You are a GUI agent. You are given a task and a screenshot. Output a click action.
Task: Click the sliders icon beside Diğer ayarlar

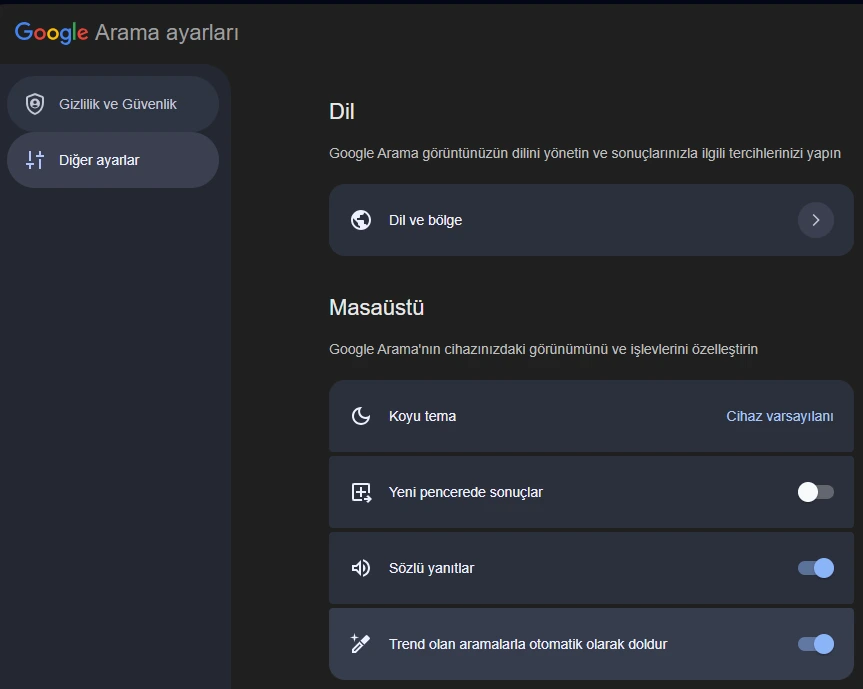(x=35, y=160)
